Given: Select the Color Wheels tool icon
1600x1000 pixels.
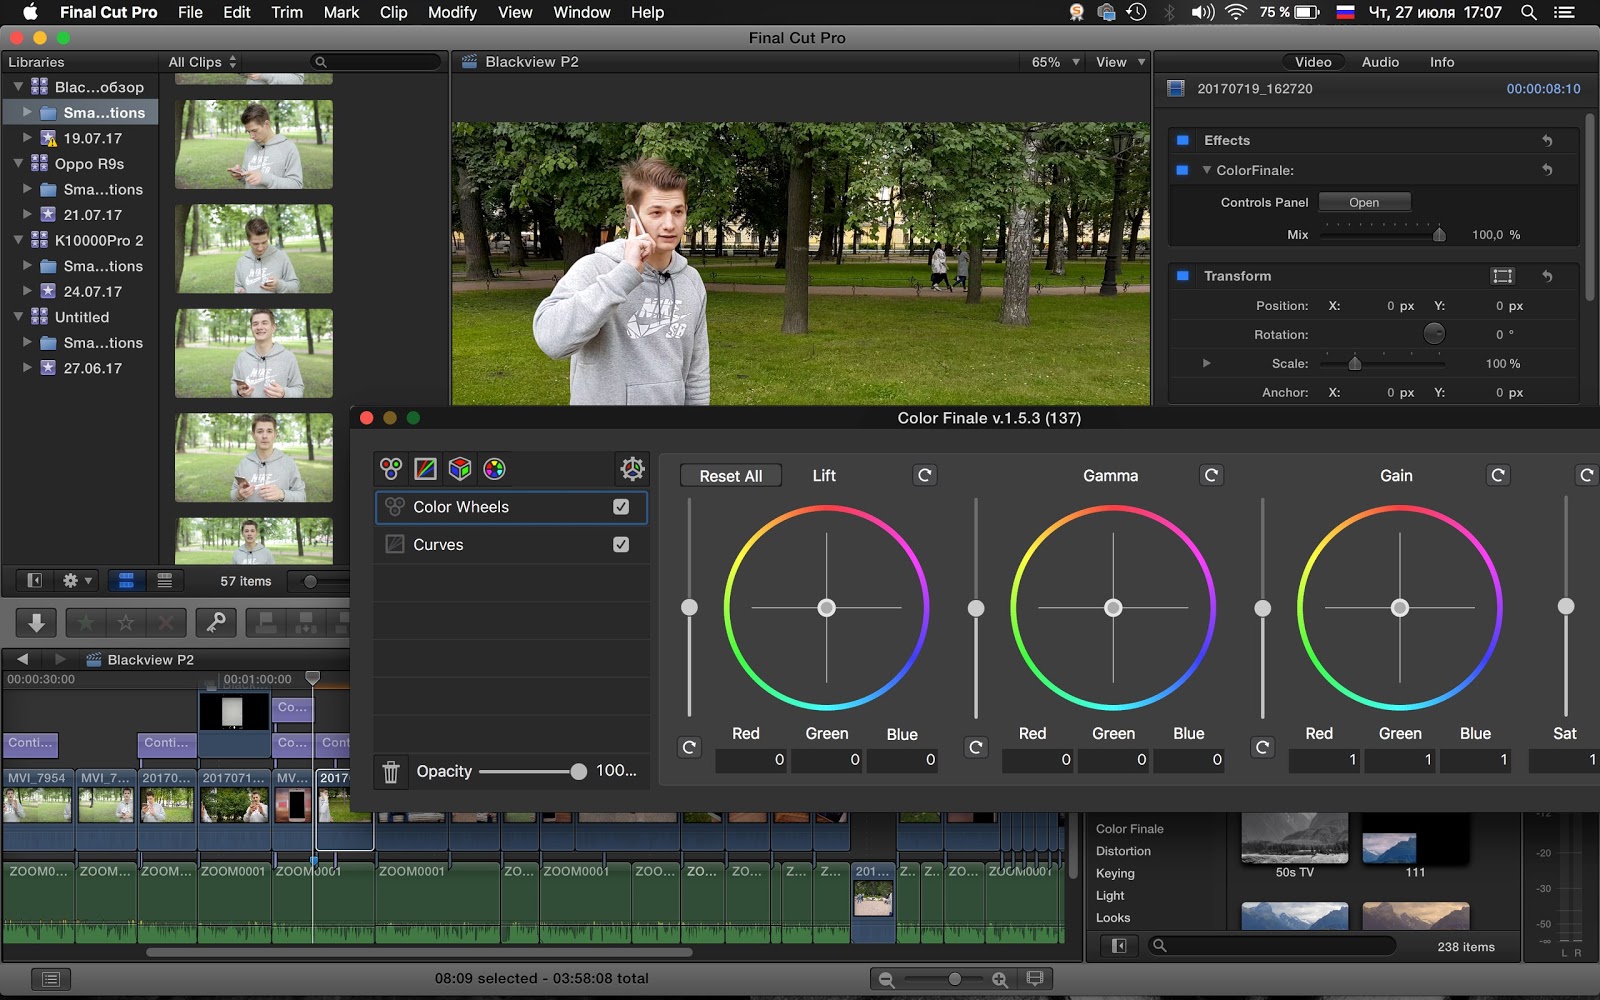Looking at the screenshot, I should click(x=391, y=468).
